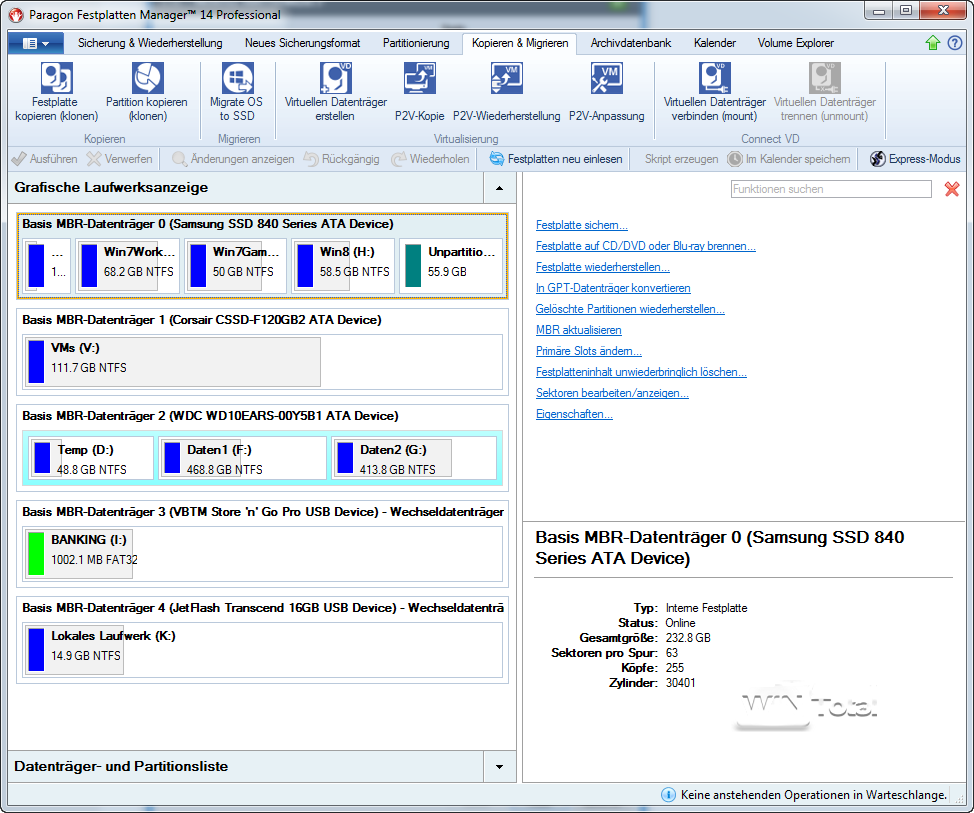The image size is (974, 813).
Task: Open the Sicherung & Wiederherstellung tab
Action: tap(149, 43)
